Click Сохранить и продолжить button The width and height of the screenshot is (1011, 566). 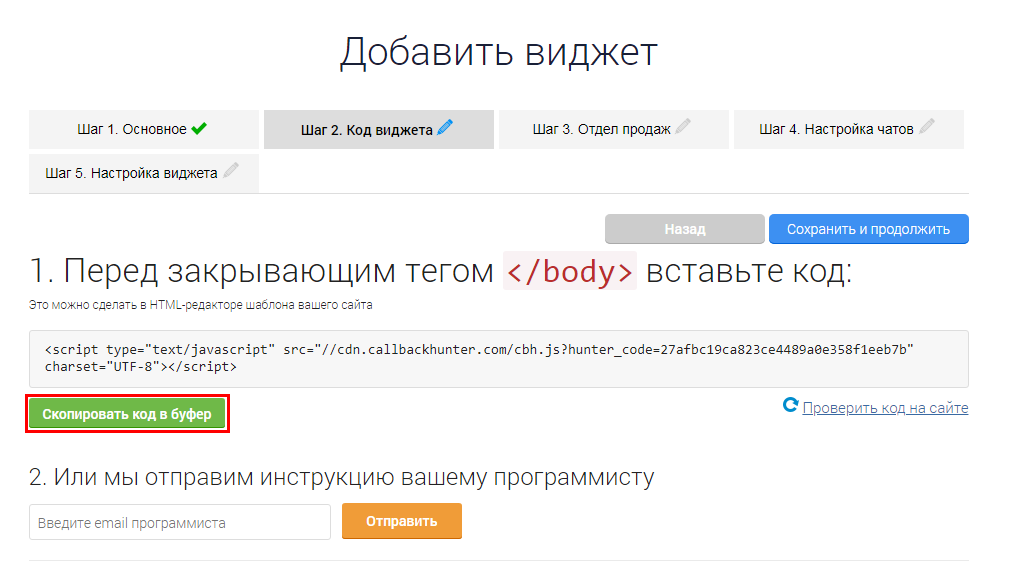click(x=869, y=229)
